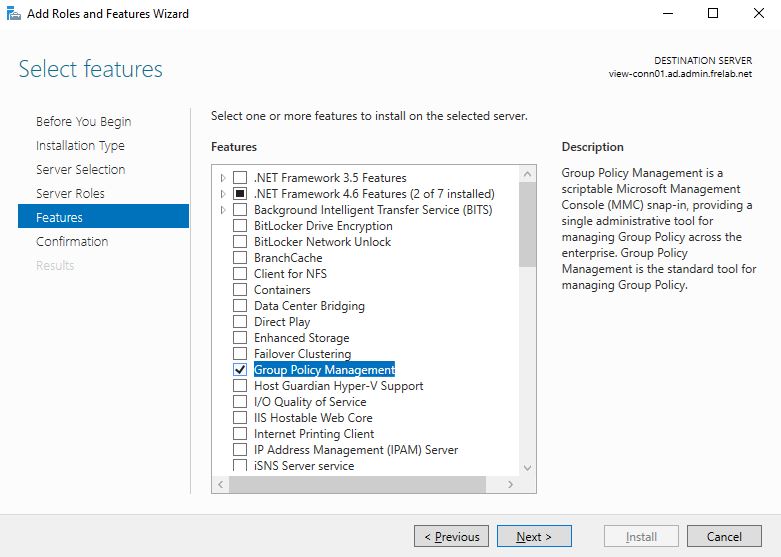Open the Confirmation step in sidebar

point(72,241)
